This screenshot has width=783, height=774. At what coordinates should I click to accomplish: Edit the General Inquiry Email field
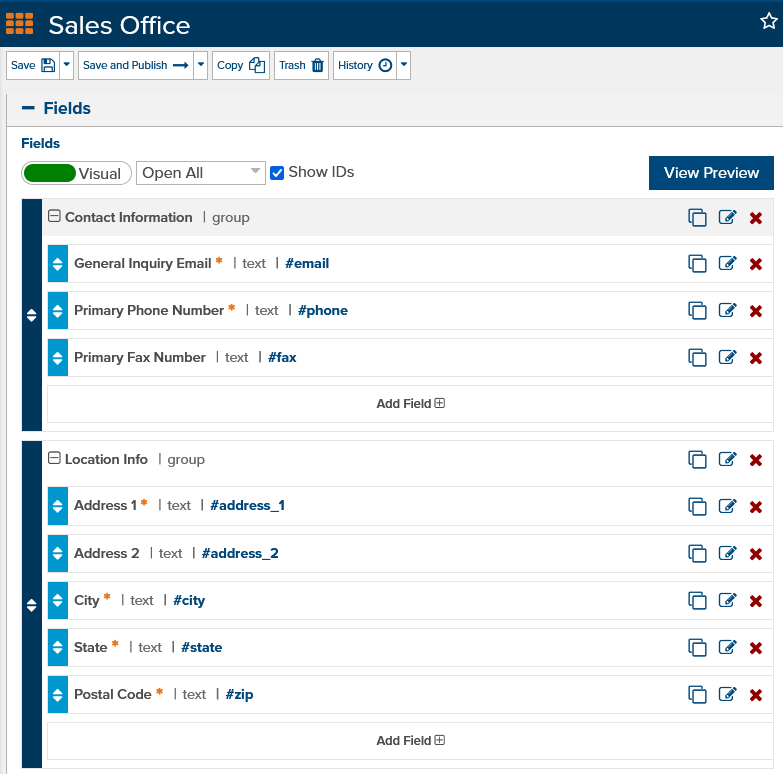(x=728, y=263)
